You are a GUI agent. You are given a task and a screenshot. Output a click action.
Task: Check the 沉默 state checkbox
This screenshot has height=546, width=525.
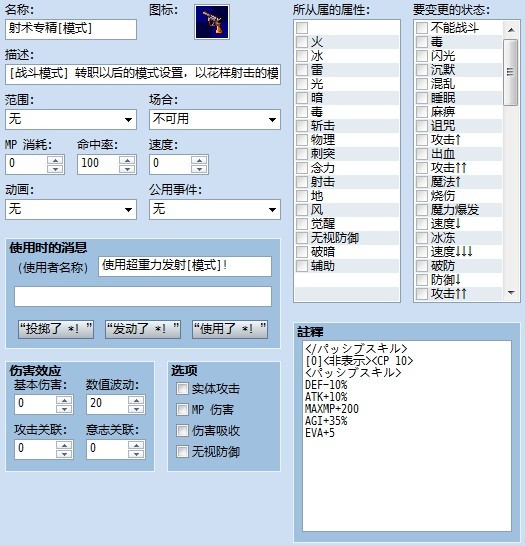pyautogui.click(x=422, y=70)
